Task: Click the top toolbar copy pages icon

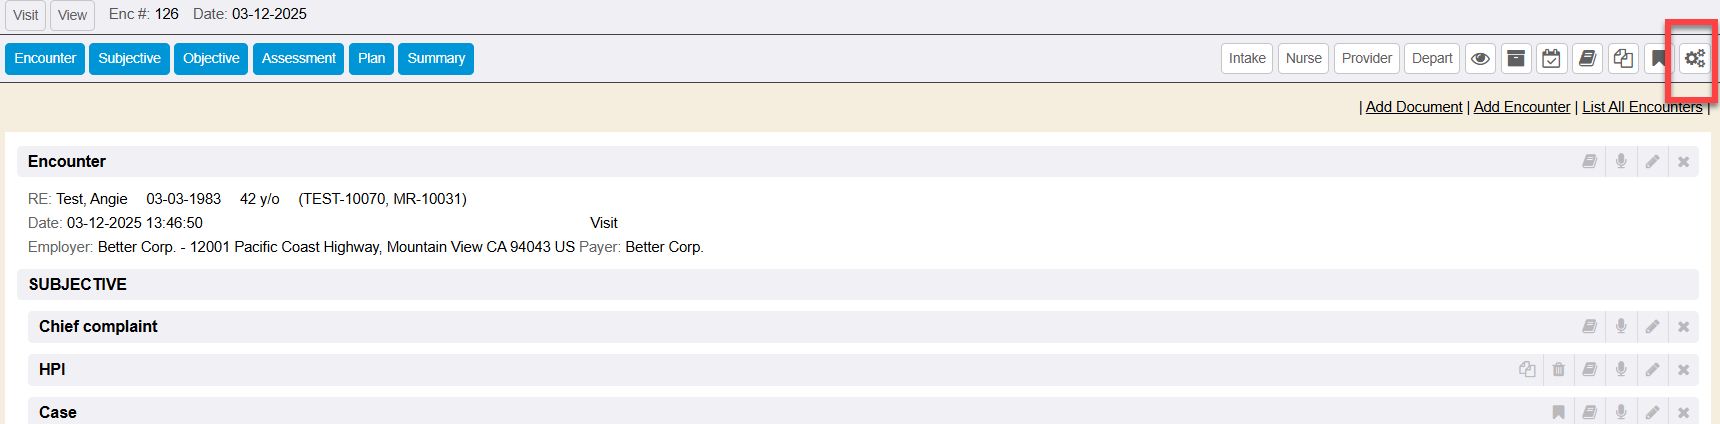Action: [1623, 59]
